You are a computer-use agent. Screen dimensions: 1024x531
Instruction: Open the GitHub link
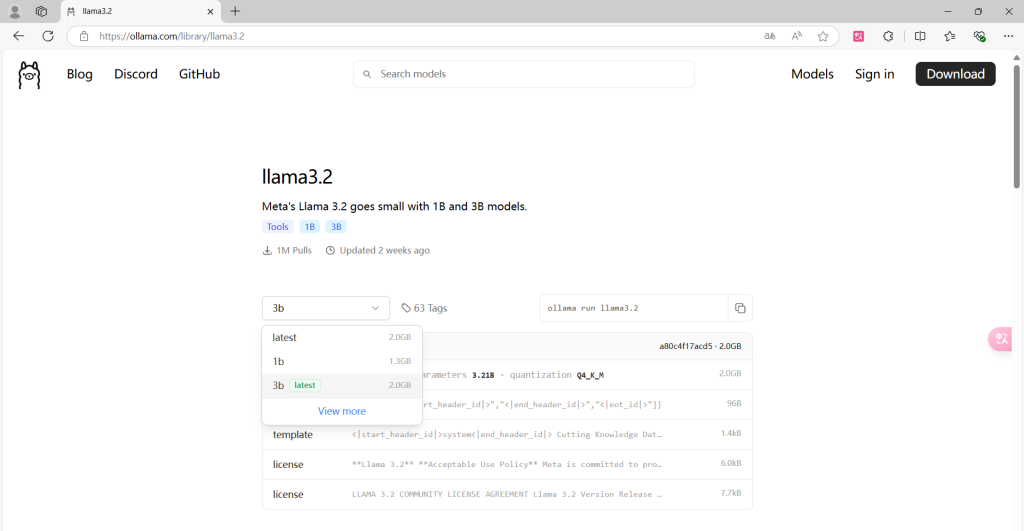click(199, 74)
